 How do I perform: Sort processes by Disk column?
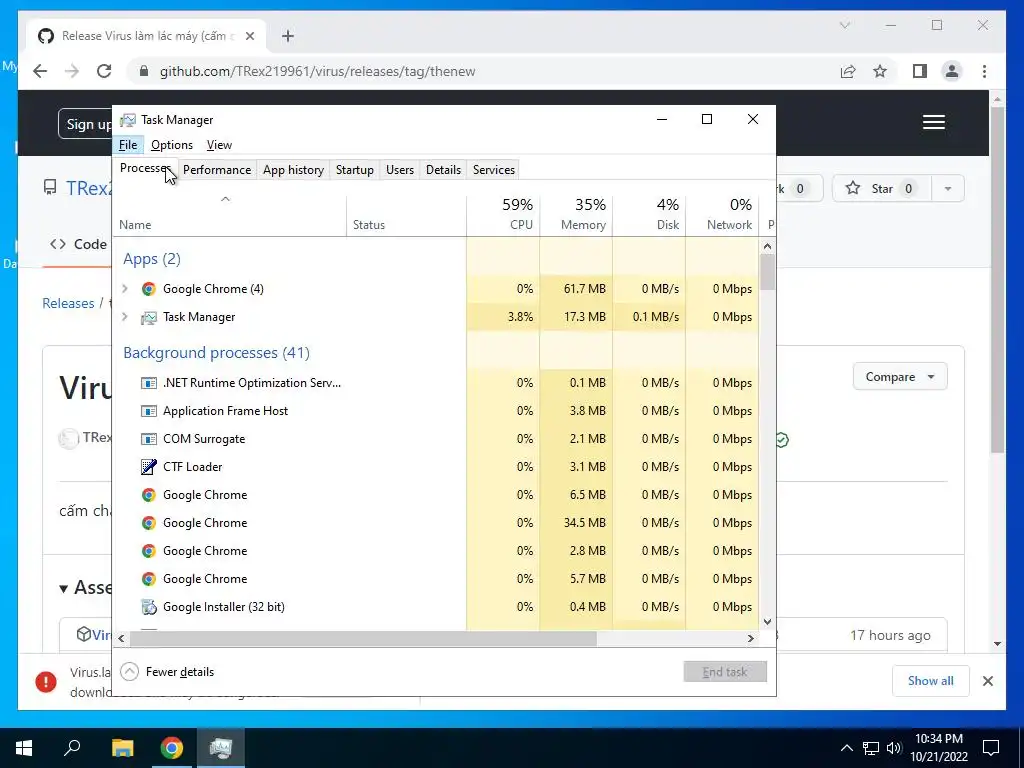coord(650,214)
